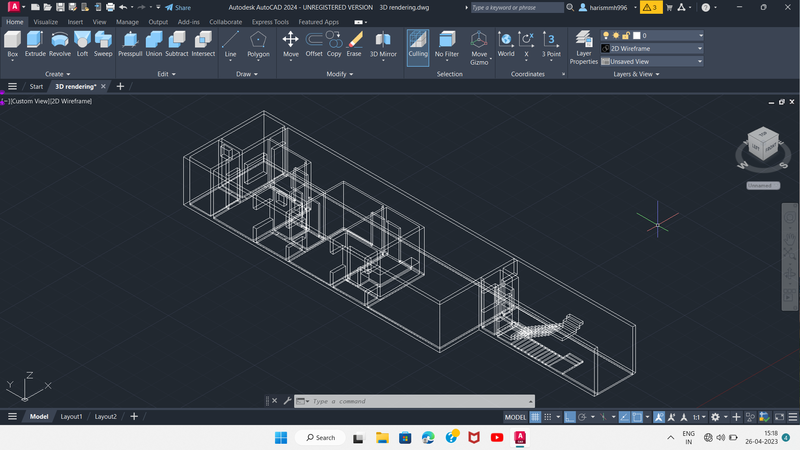Image resolution: width=800 pixels, height=450 pixels.
Task: Click the No Filter selection tool
Action: (446, 44)
